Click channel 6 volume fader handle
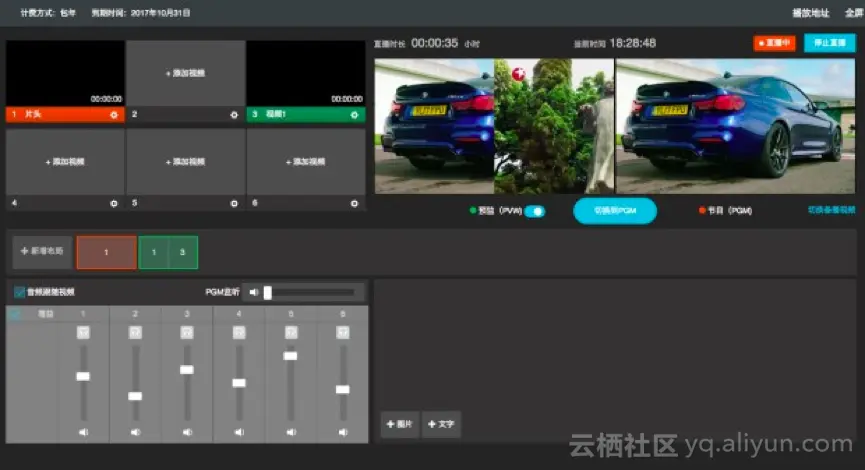The width and height of the screenshot is (865, 470). [x=343, y=389]
